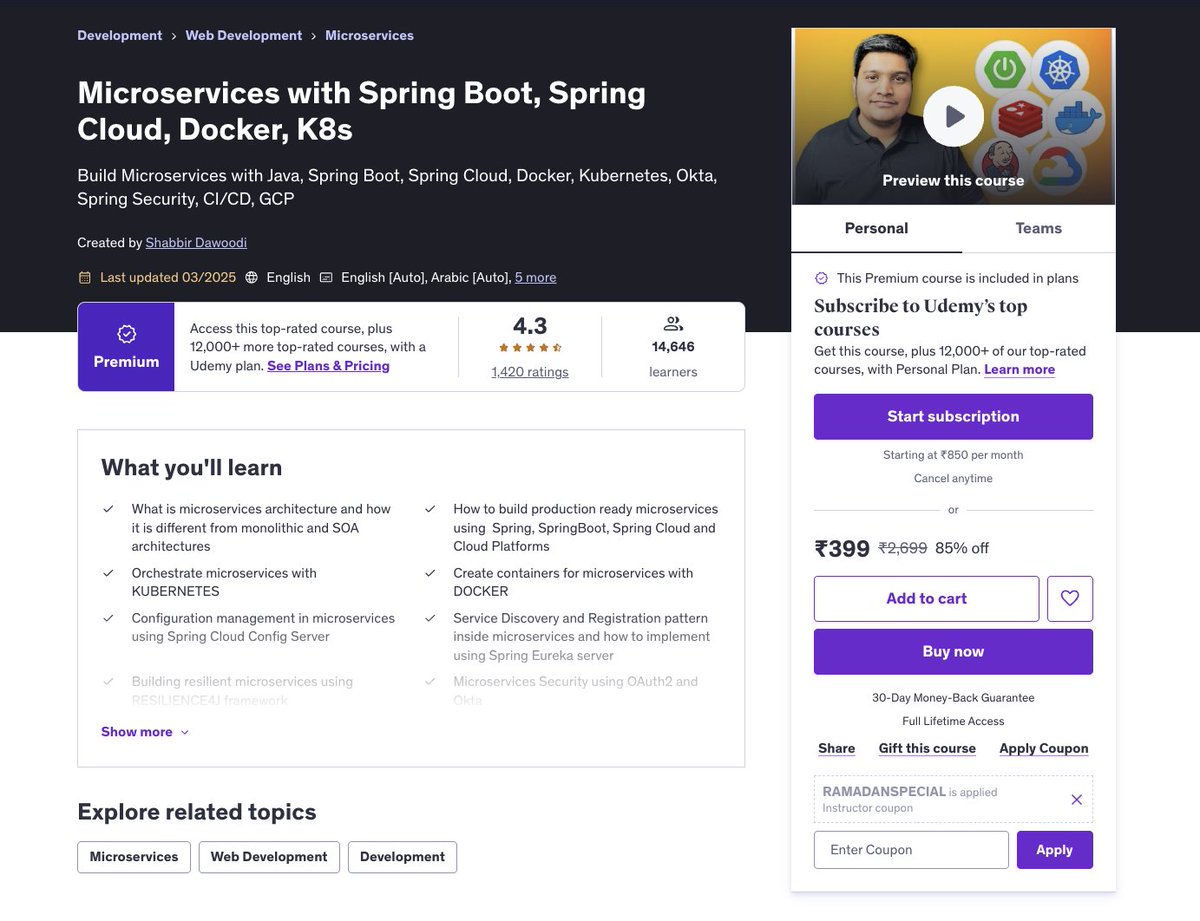The image size is (1200, 921).
Task: Focus the Enter Coupon field
Action: 911,850
